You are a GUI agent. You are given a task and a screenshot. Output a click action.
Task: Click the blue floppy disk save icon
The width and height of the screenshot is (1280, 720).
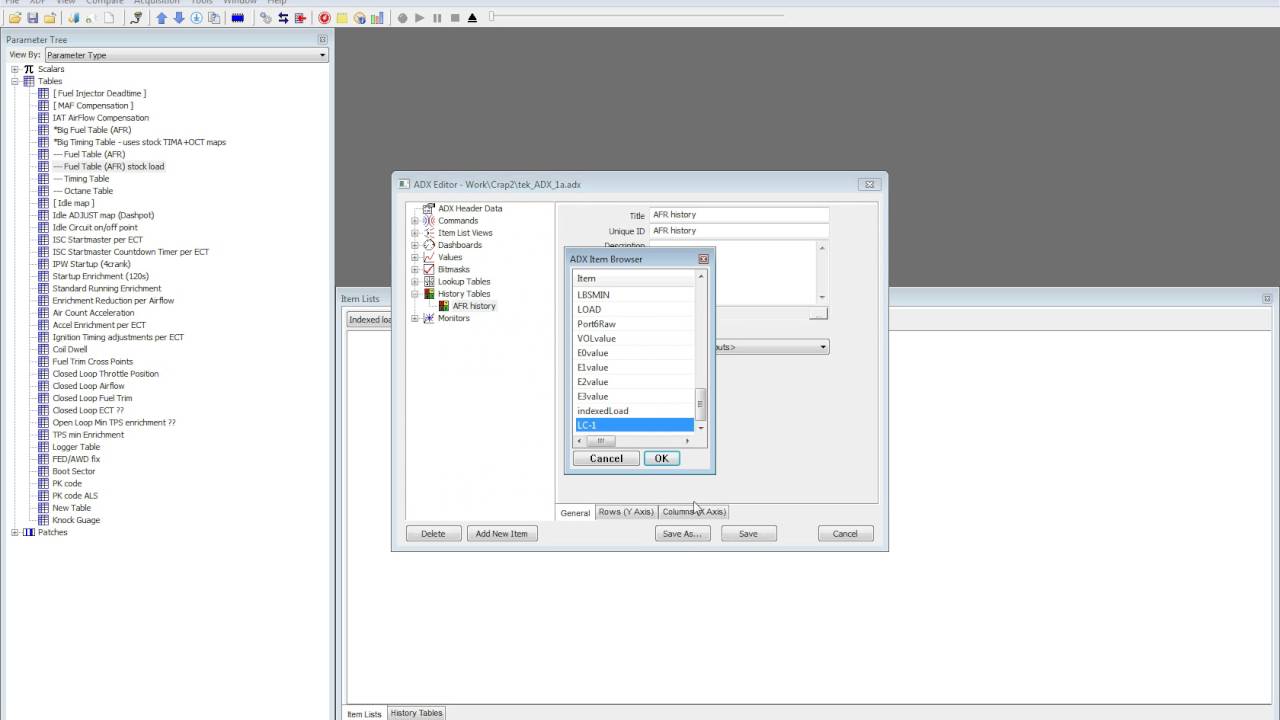coord(32,18)
